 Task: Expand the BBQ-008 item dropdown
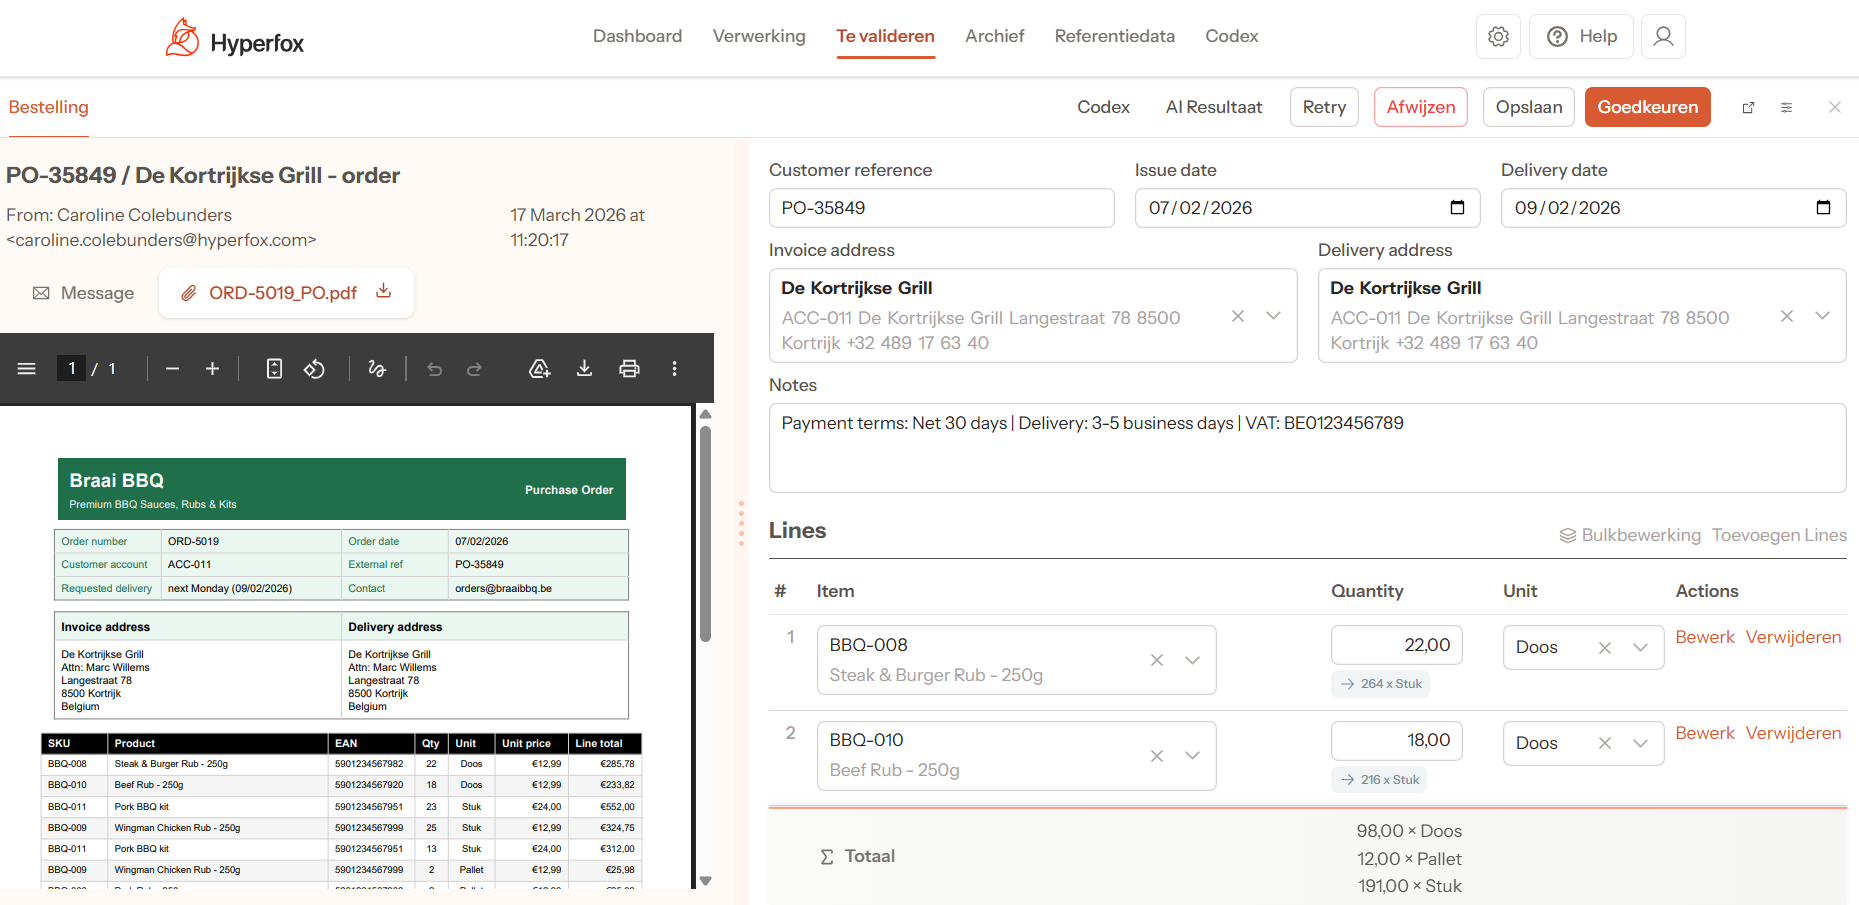[x=1192, y=660]
